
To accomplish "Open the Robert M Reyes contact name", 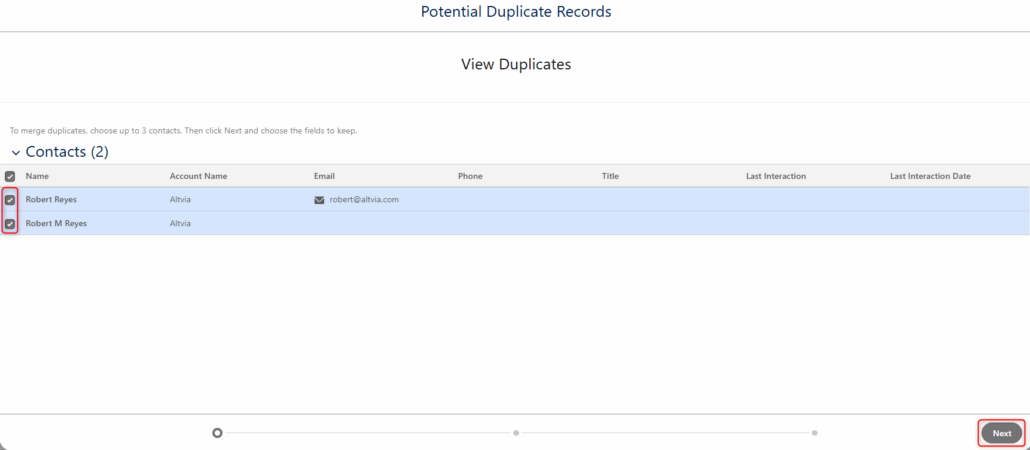I will point(56,223).
